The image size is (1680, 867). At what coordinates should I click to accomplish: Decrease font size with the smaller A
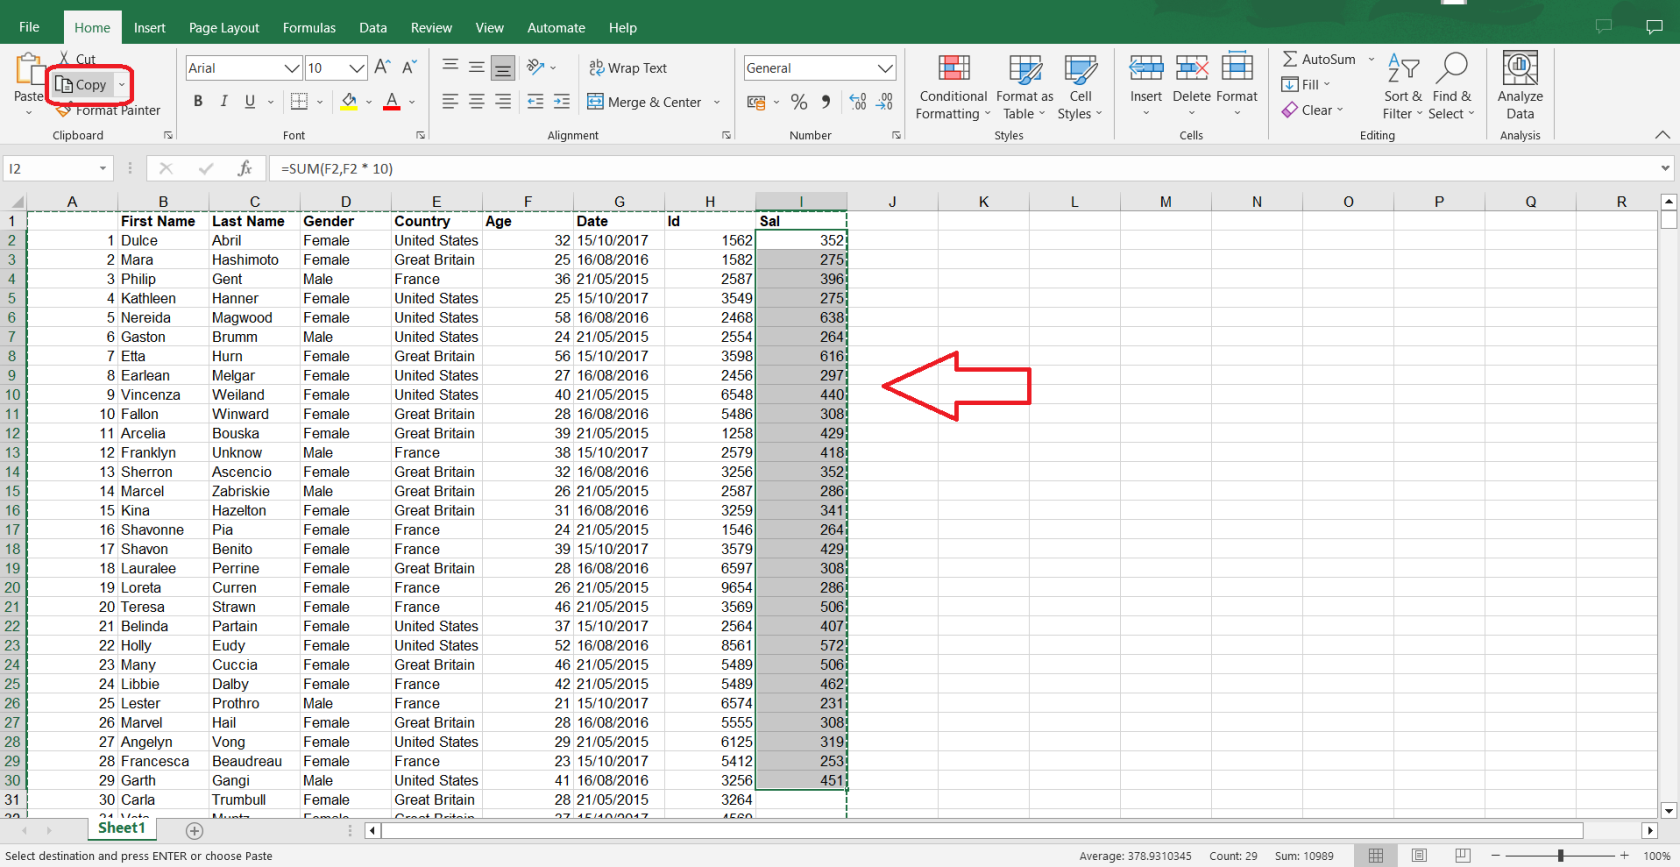point(409,68)
